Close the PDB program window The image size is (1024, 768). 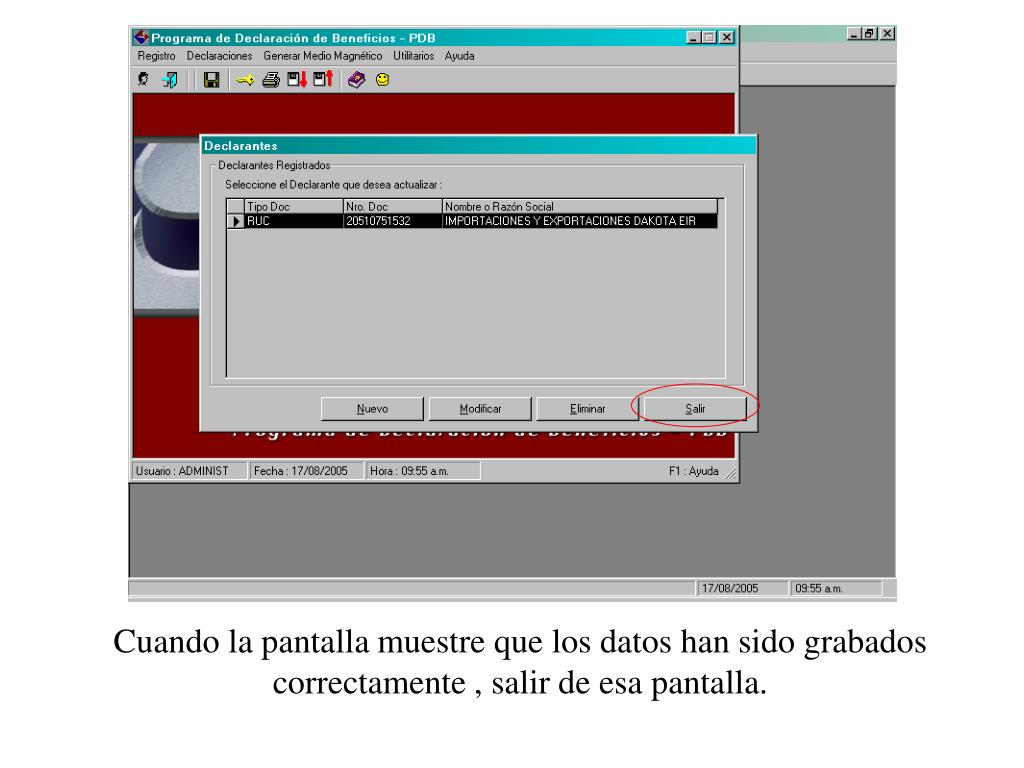point(726,38)
